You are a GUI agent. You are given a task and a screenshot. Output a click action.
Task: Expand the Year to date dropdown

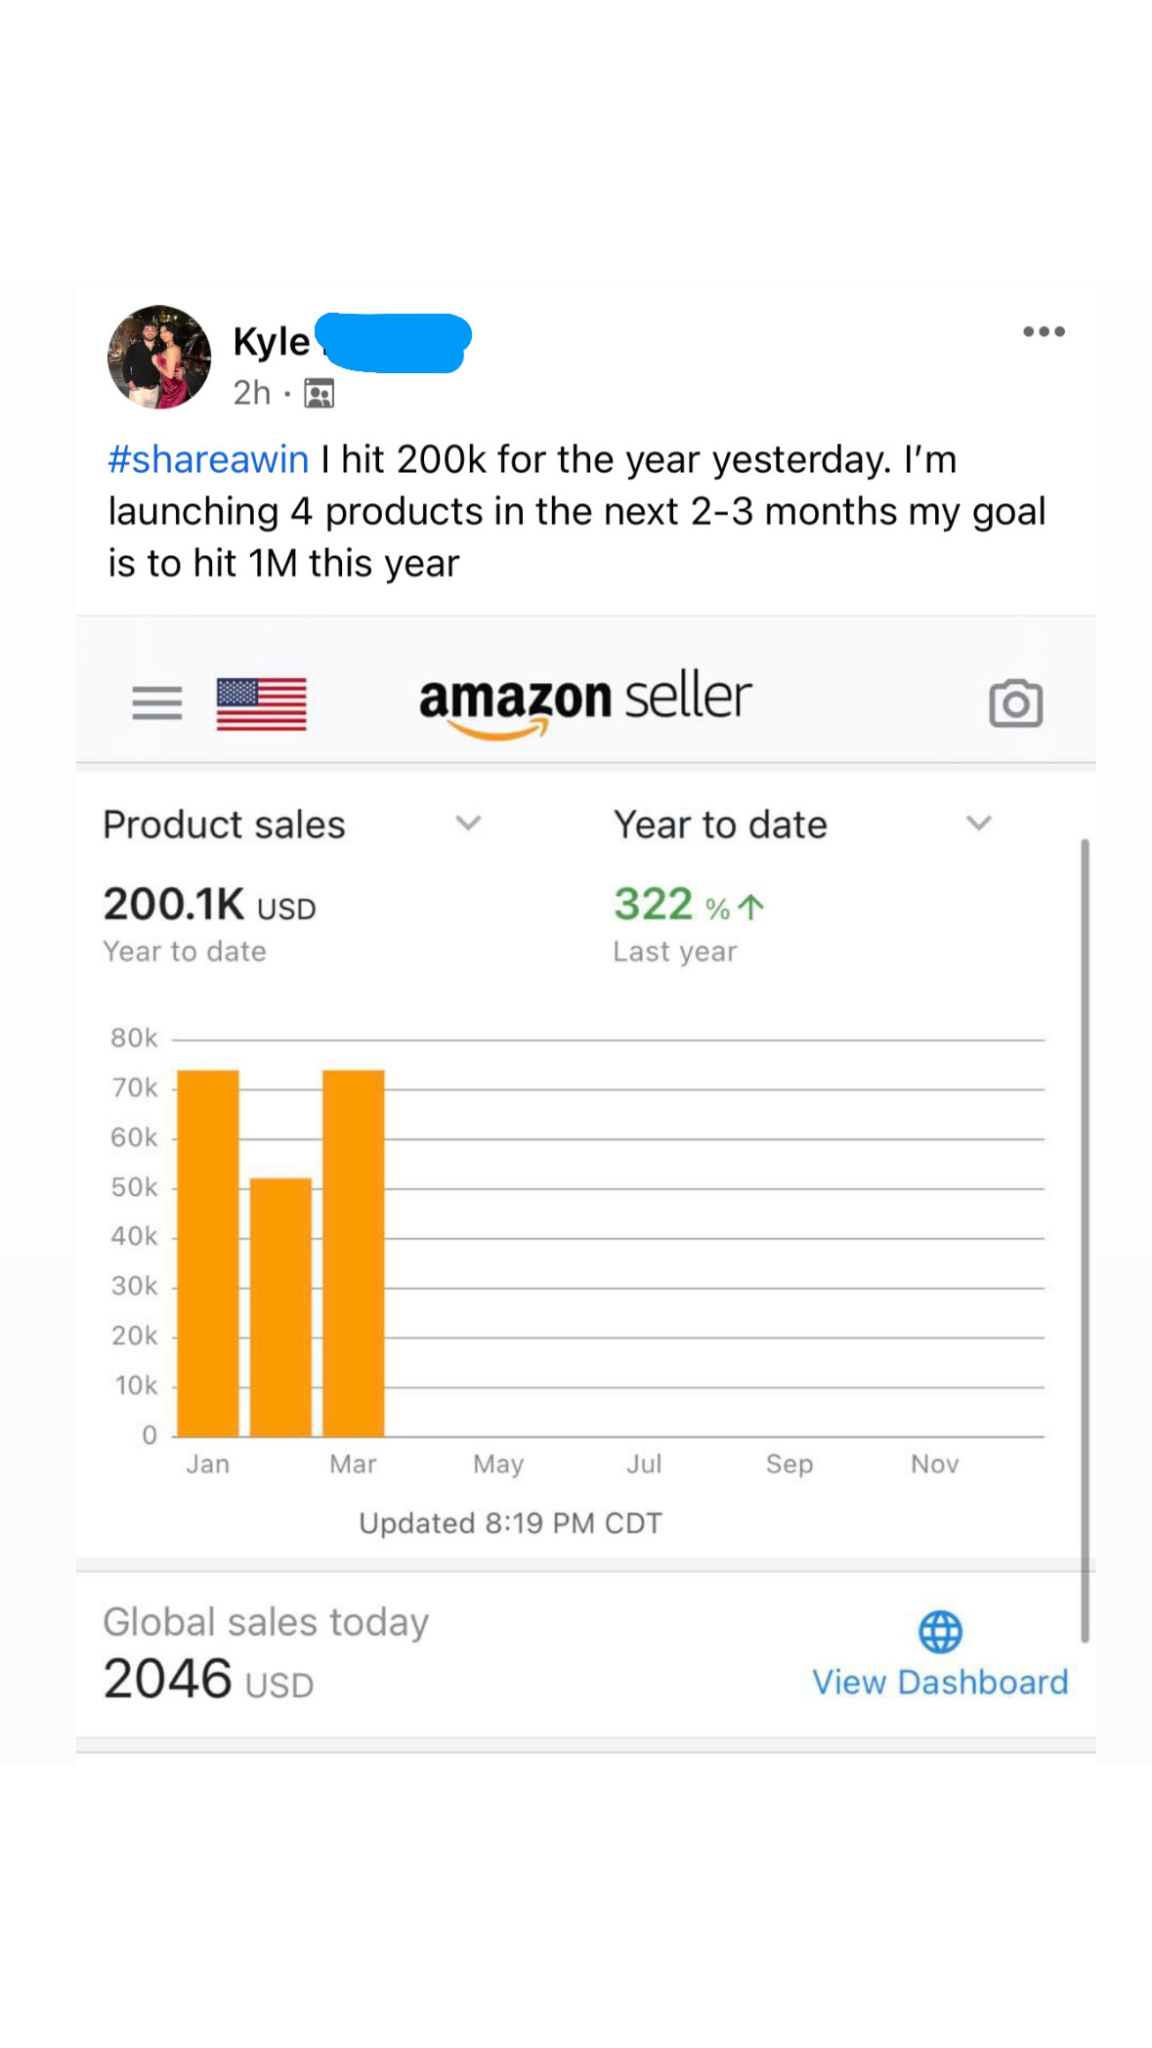[978, 823]
